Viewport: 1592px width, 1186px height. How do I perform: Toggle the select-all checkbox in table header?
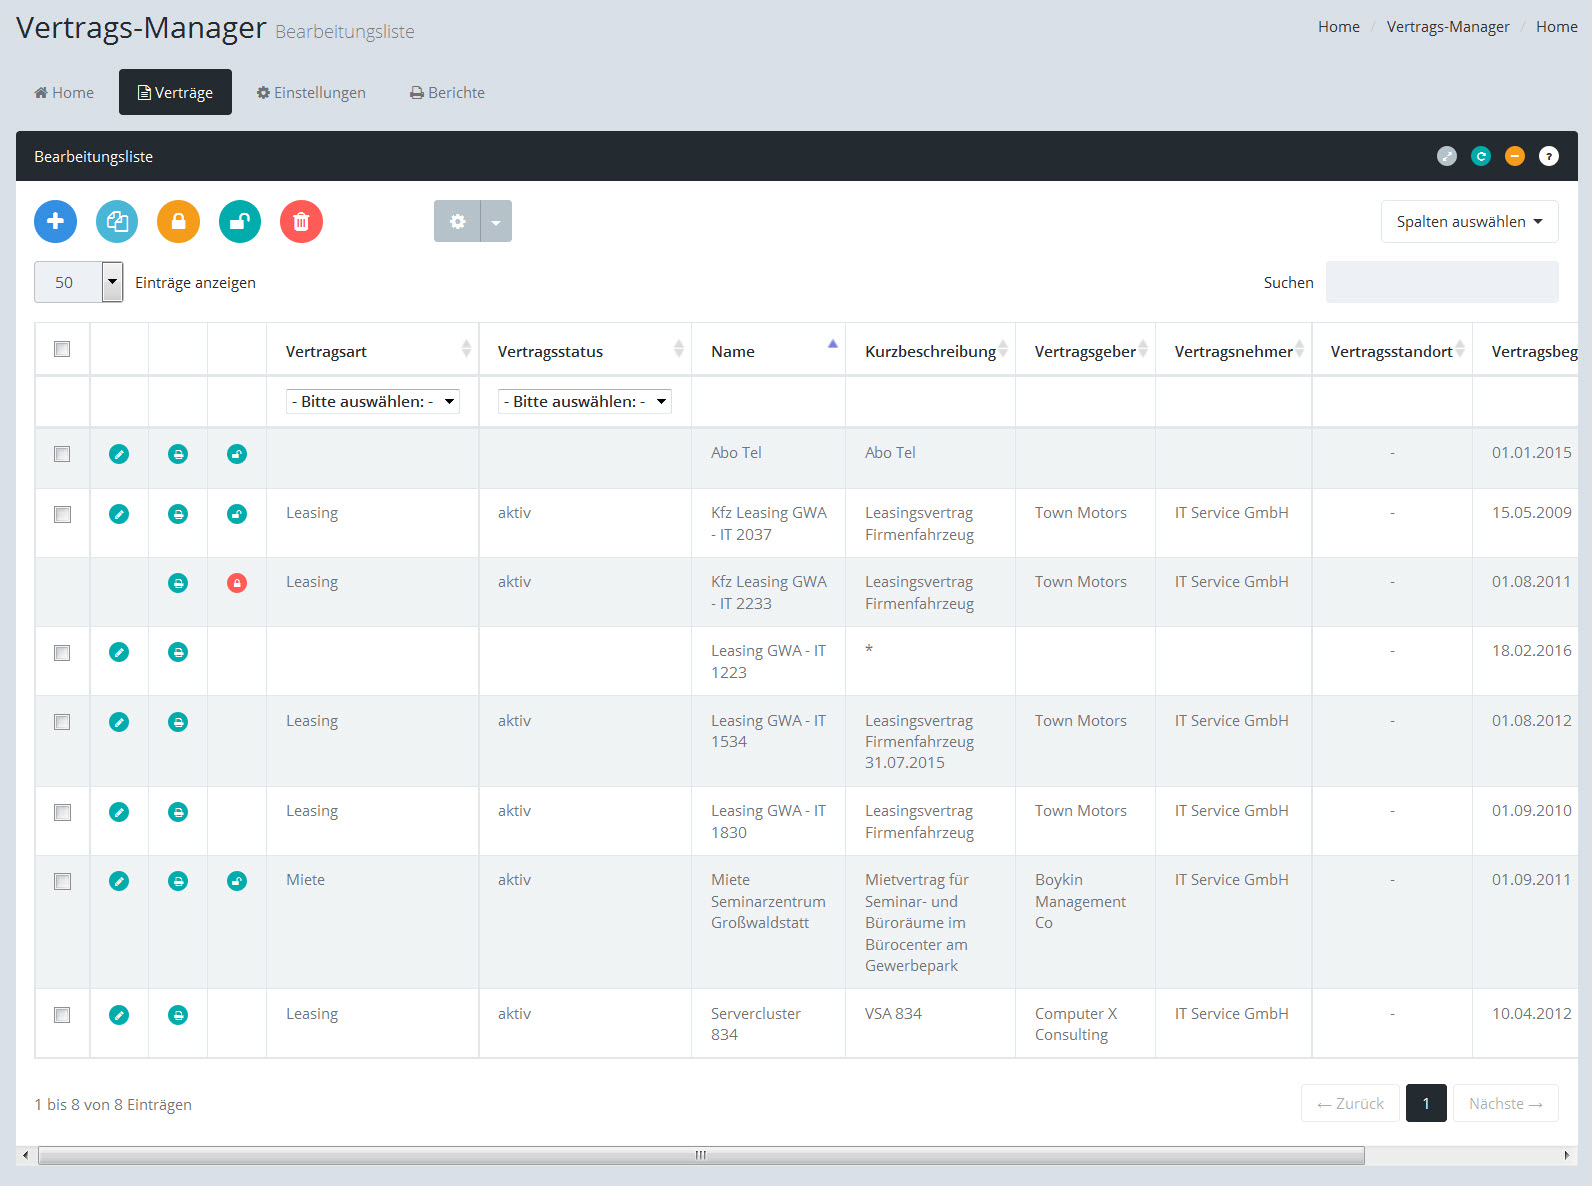click(x=62, y=349)
